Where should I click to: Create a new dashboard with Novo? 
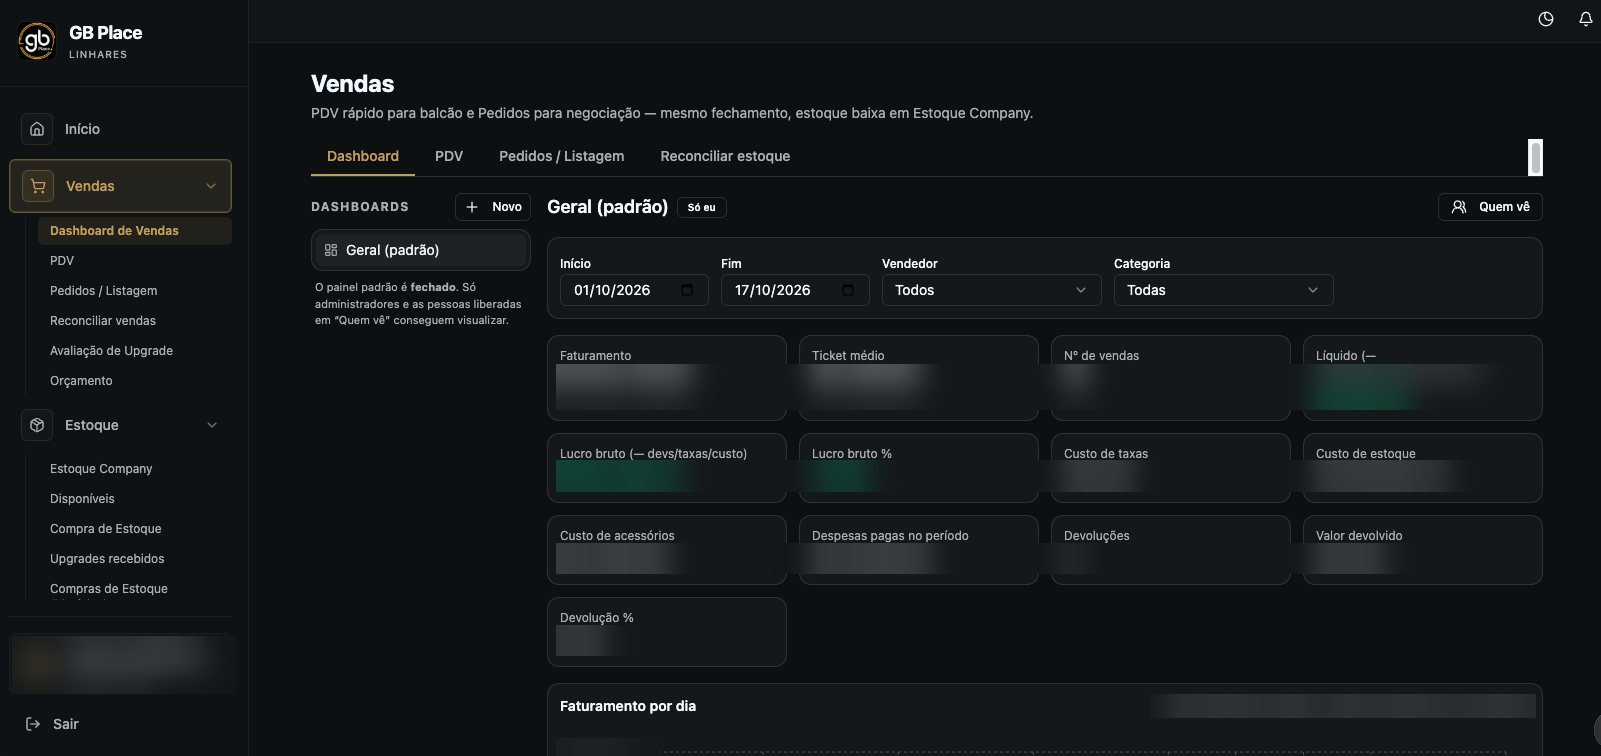(x=493, y=207)
